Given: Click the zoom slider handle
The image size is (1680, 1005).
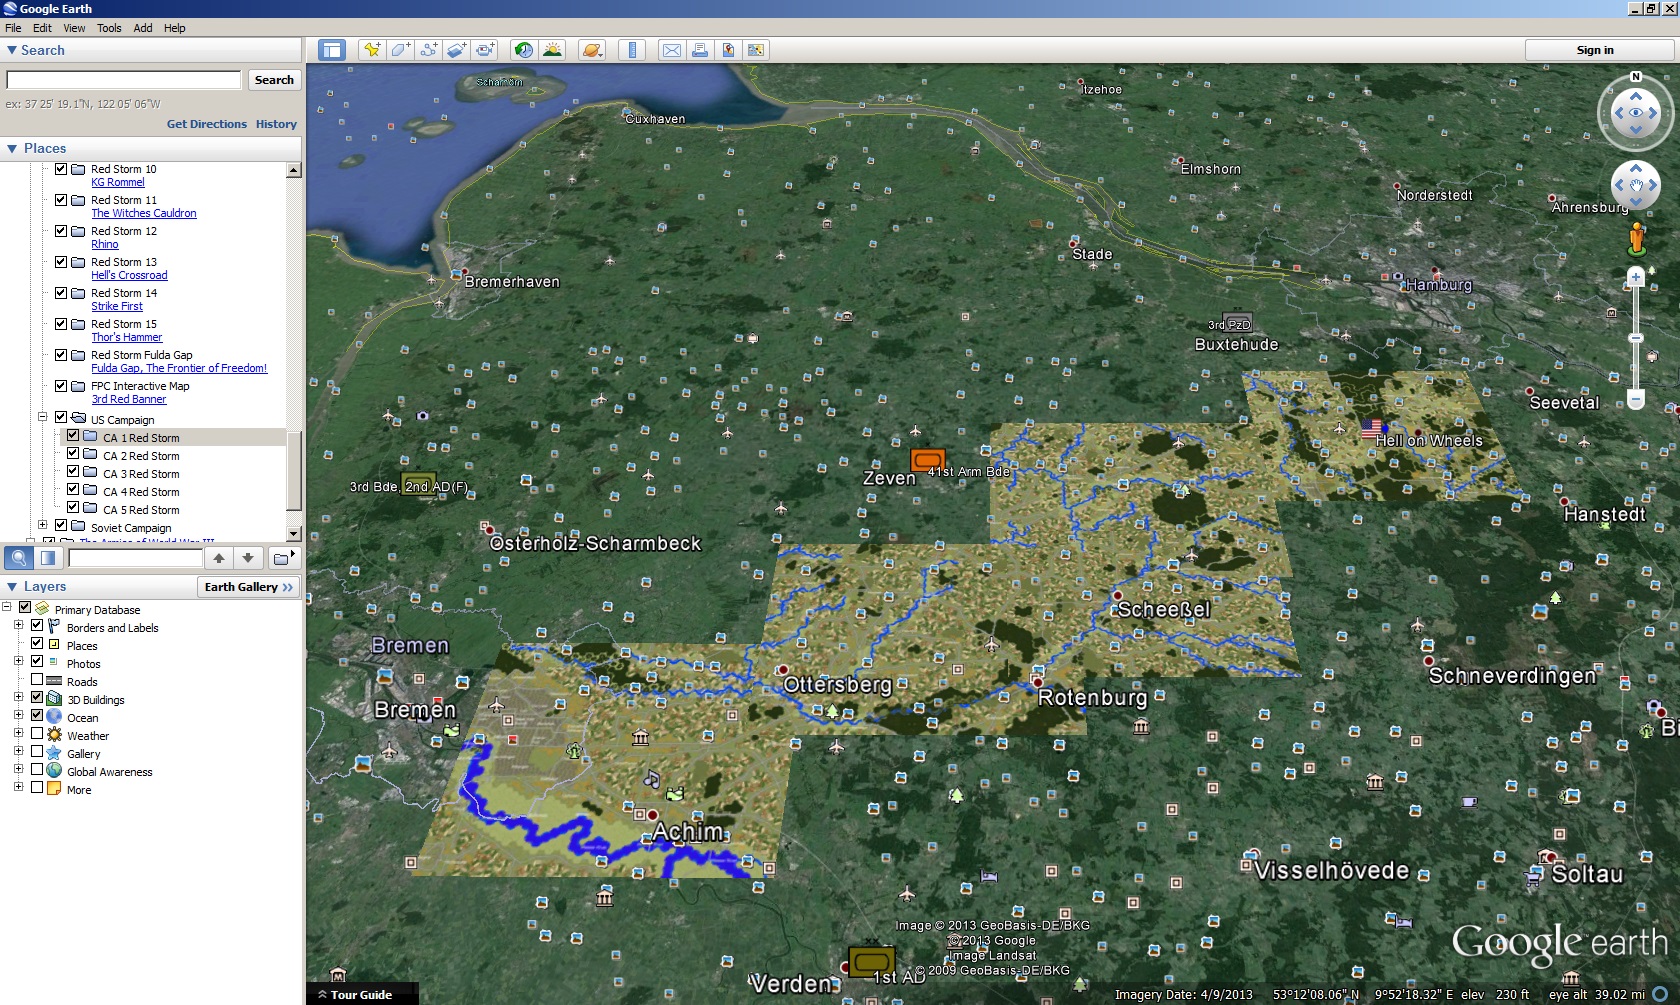Looking at the screenshot, I should click(1636, 338).
